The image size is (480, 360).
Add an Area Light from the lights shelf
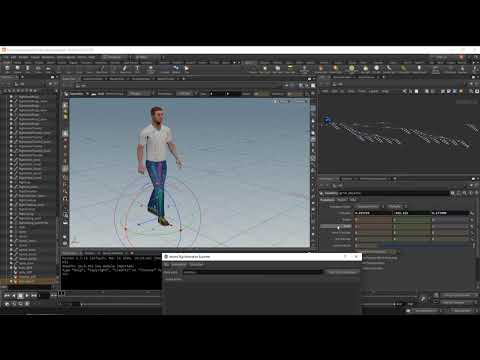tap(290, 69)
